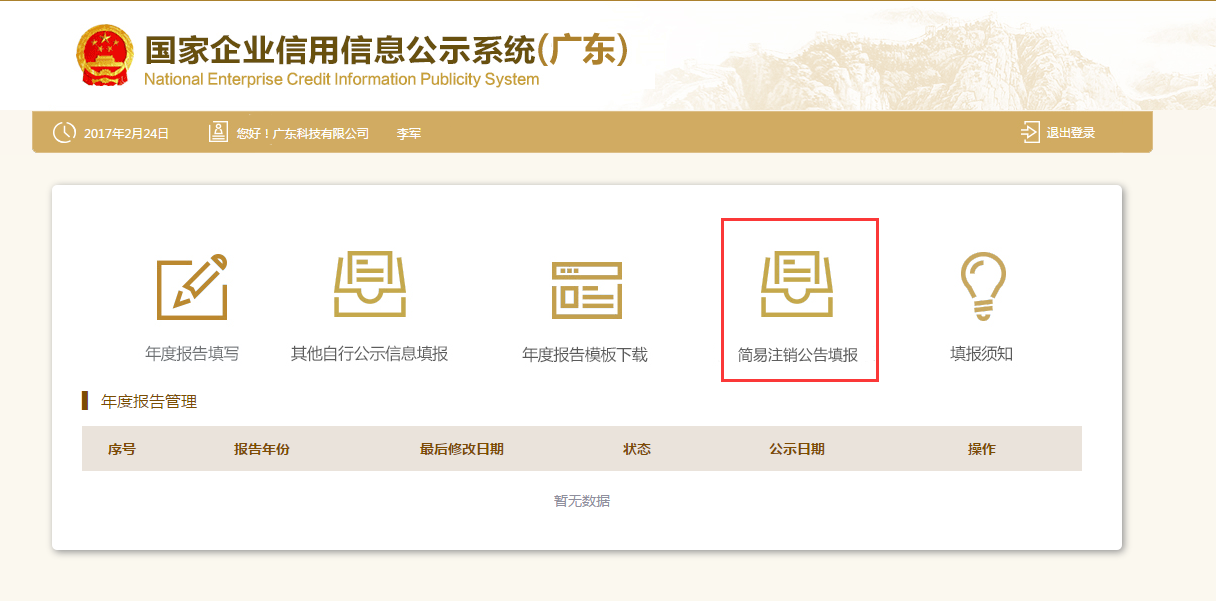Viewport: 1216px width, 601px height.
Task: Open the 年度报告填写 text label
Action: click(x=192, y=354)
